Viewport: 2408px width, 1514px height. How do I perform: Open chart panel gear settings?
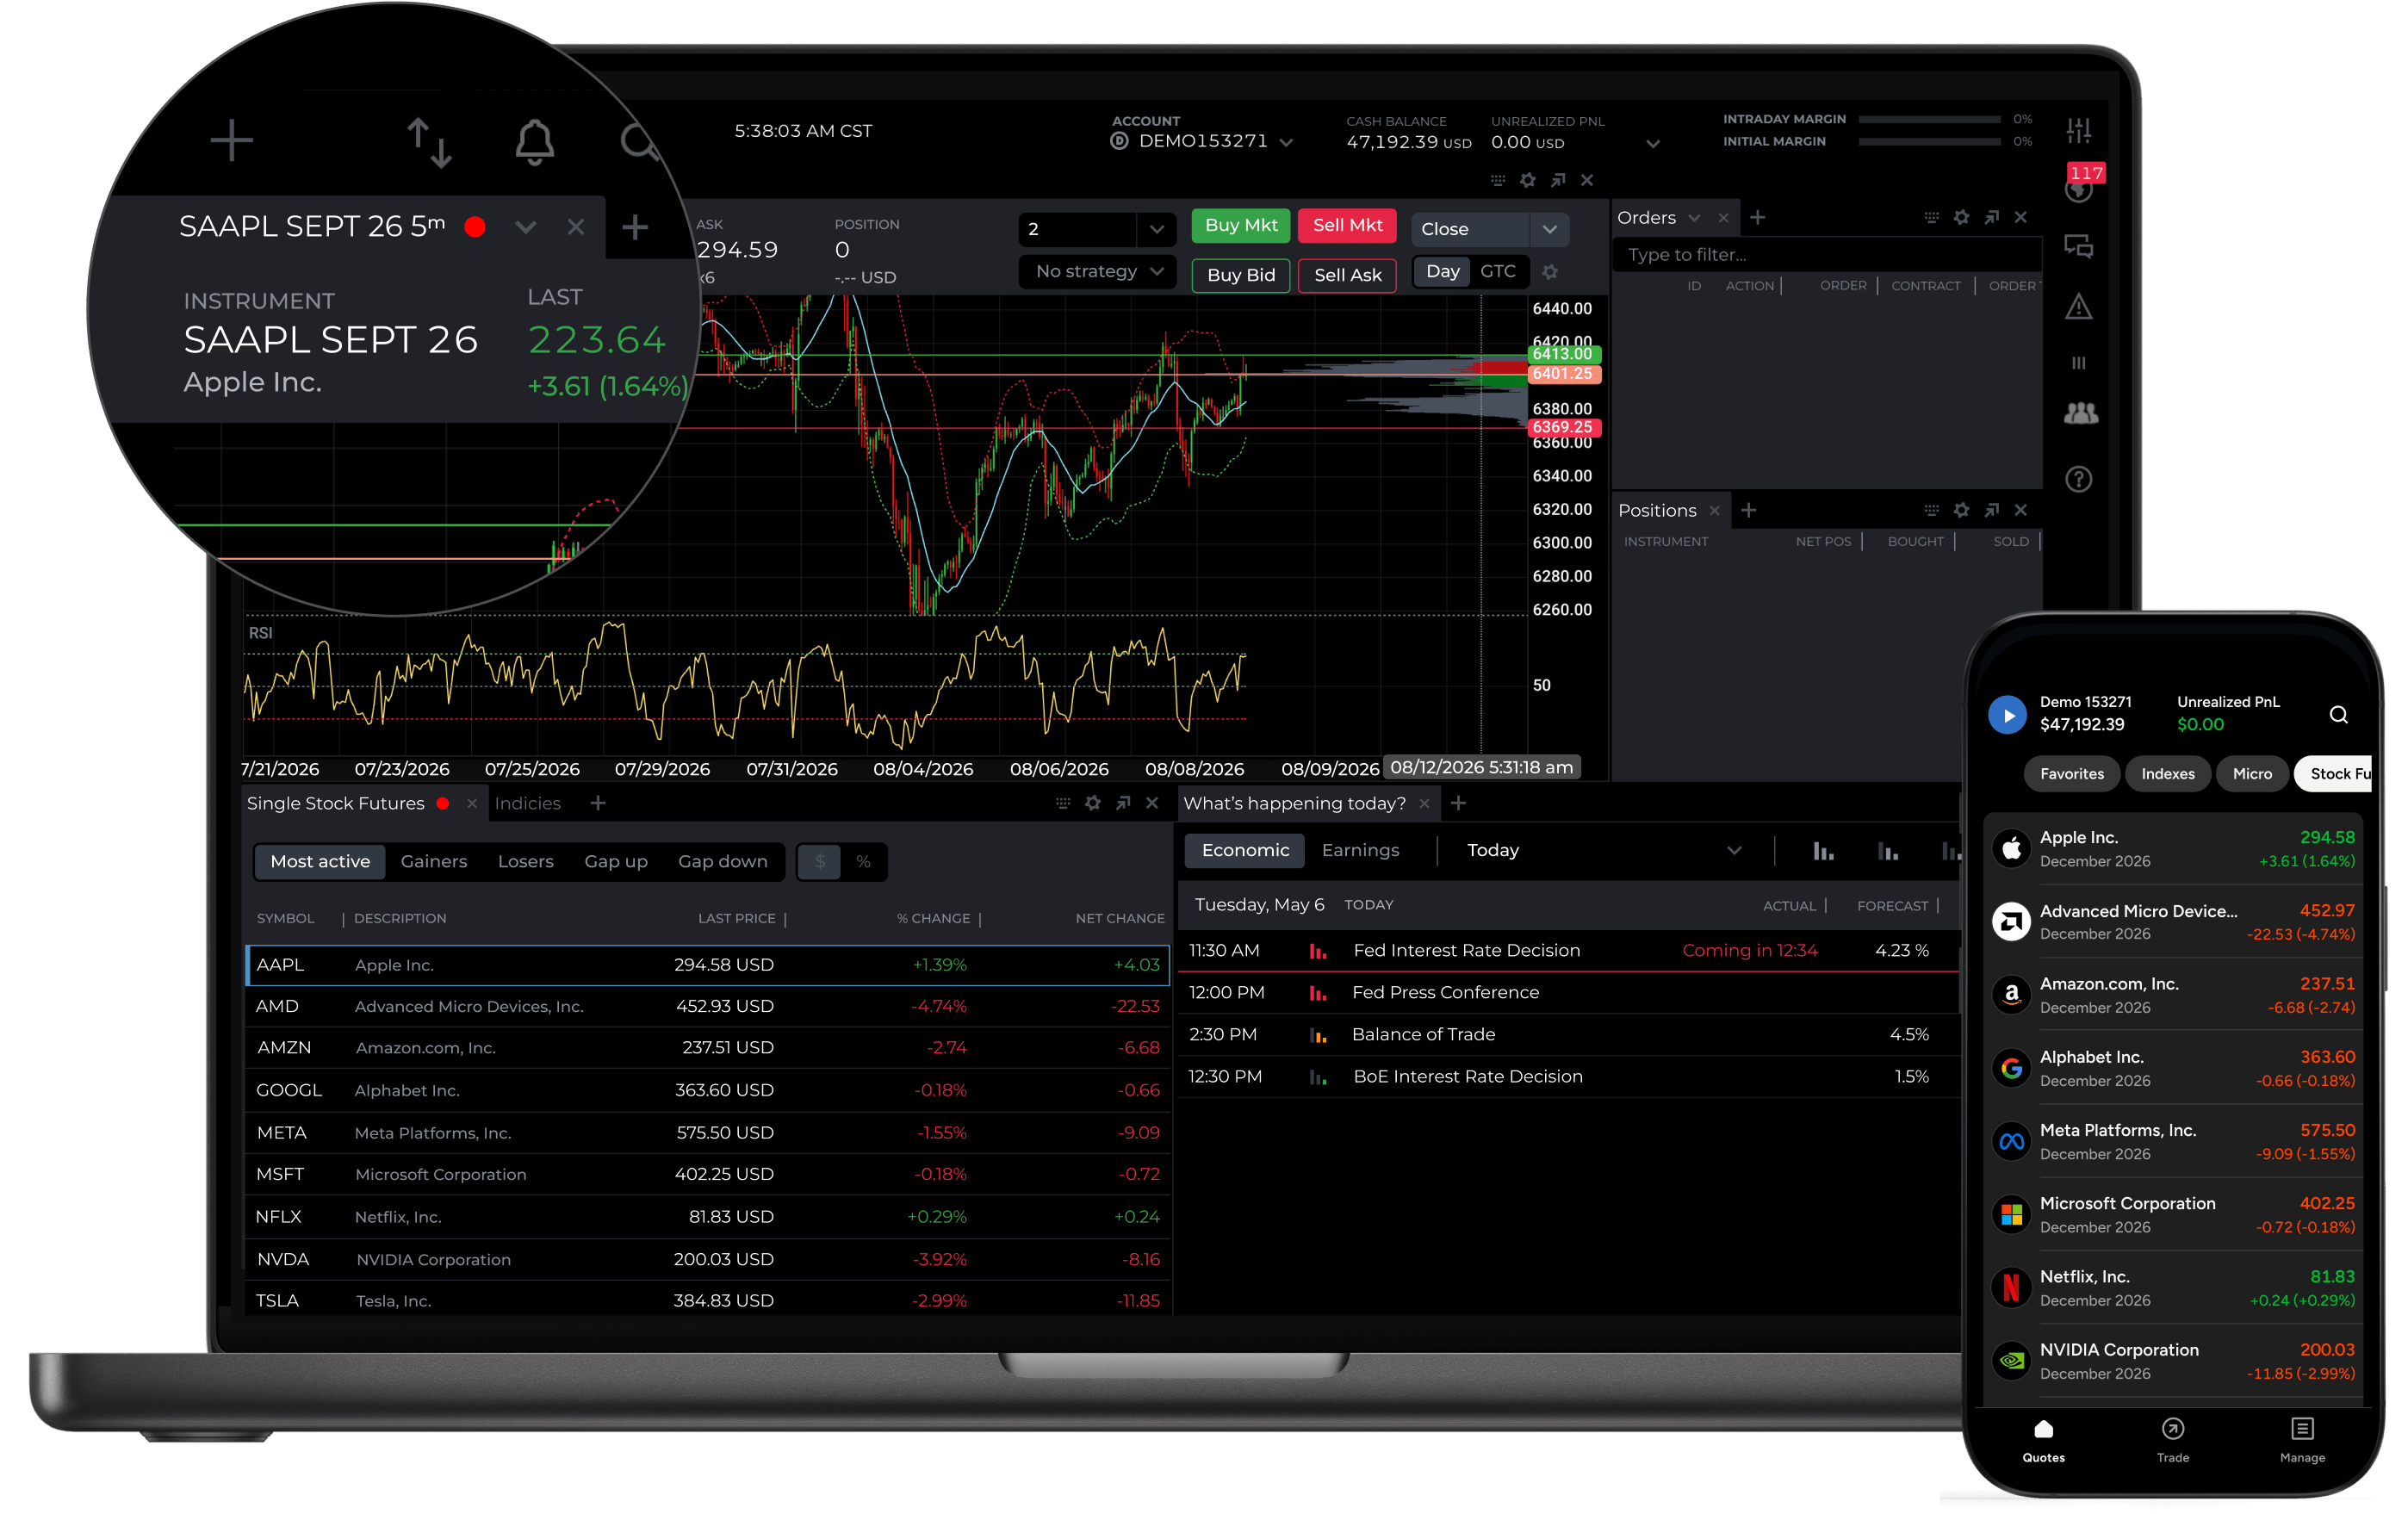tap(1527, 180)
